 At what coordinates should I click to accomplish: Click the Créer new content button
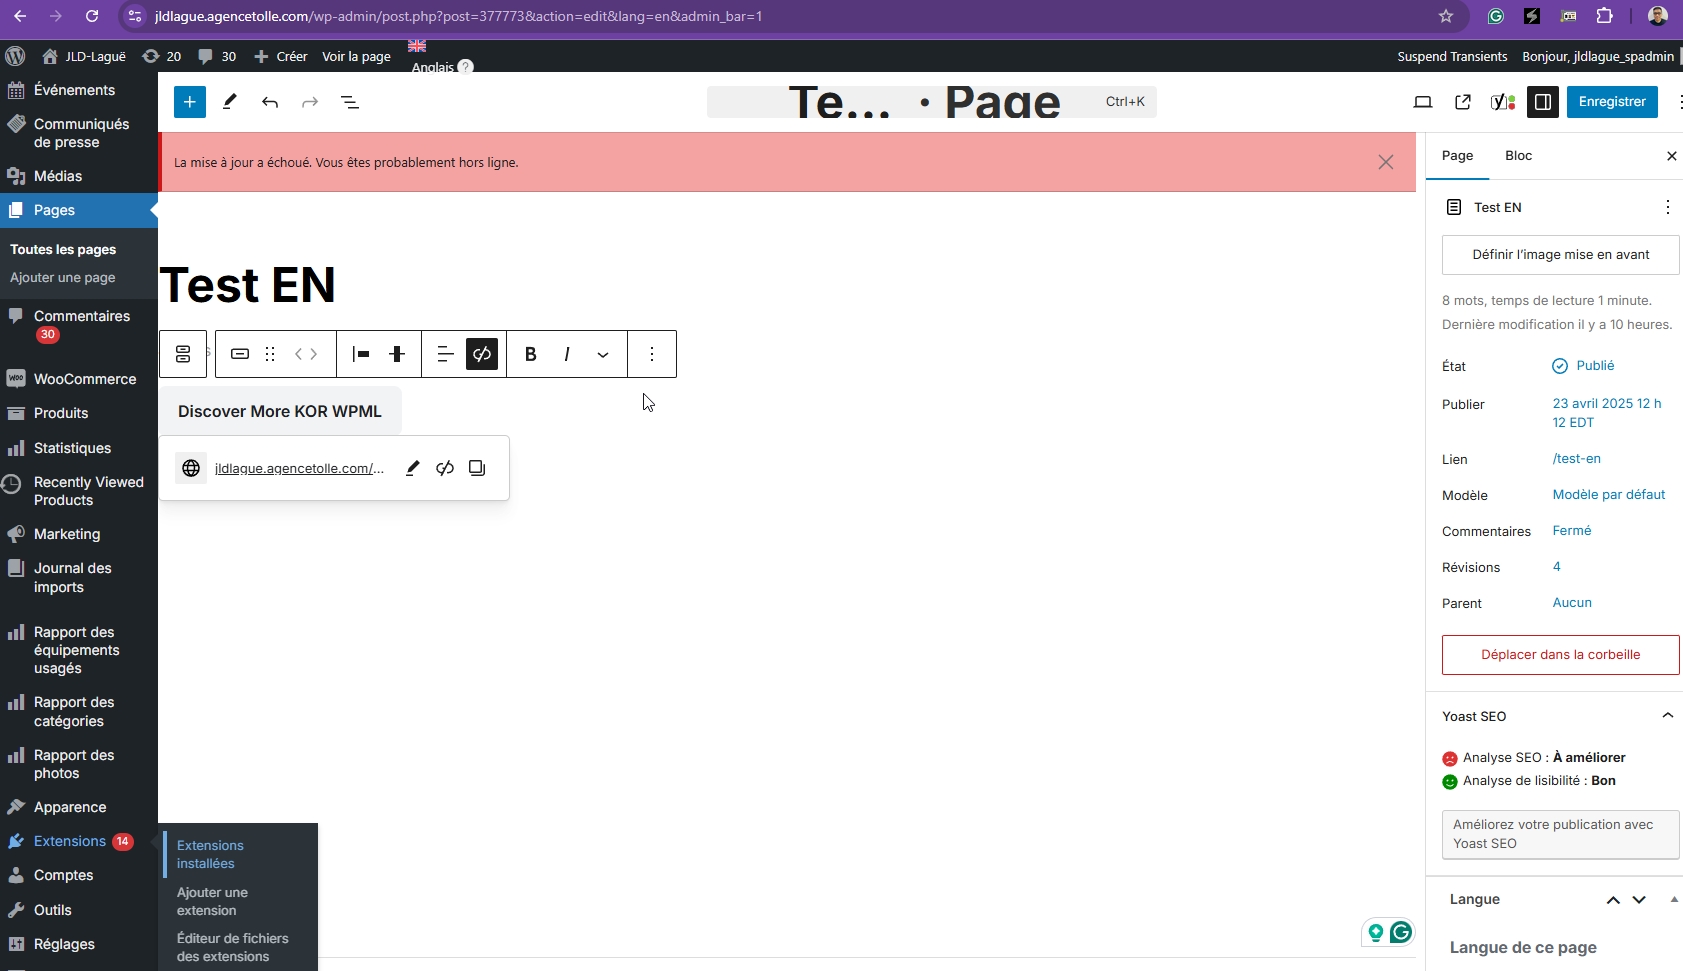280,56
